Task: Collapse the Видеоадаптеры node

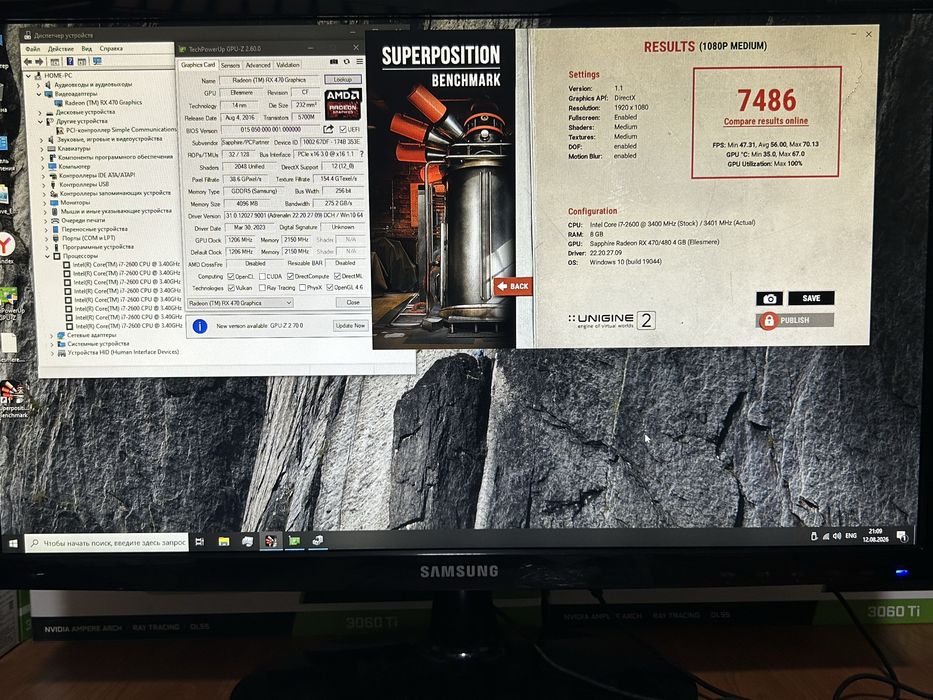Action: pos(39,93)
